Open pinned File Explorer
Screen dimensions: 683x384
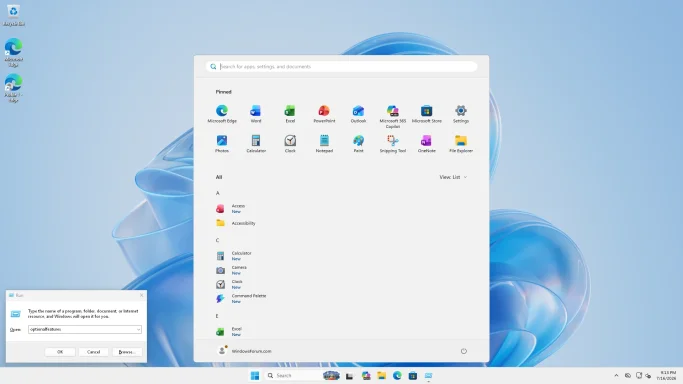click(x=461, y=144)
